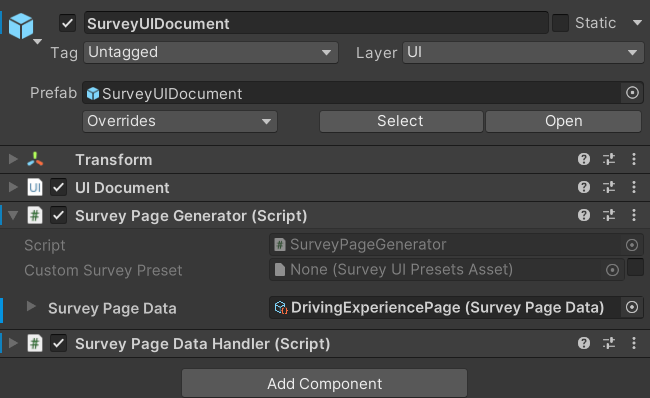
Task: Expand the Survey Page Data foldout
Action: [31, 306]
